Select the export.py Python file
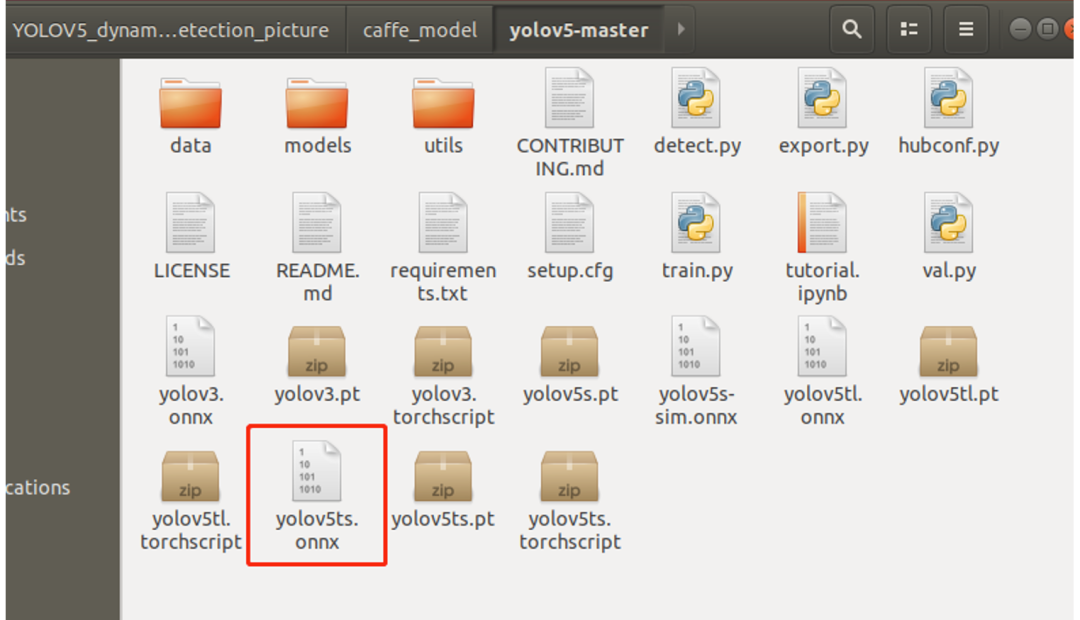Image resolution: width=1080 pixels, height=620 pixels. coord(822,98)
